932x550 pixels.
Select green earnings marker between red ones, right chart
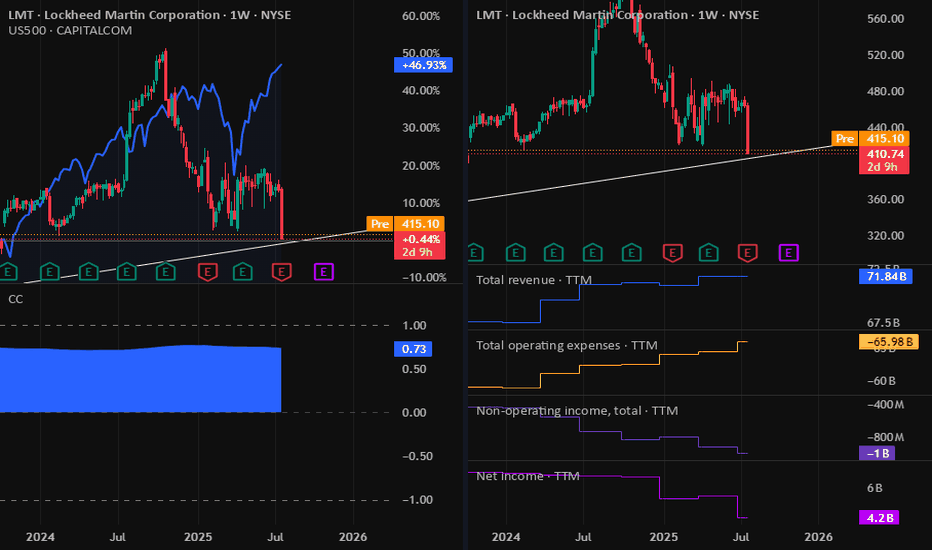(x=708, y=253)
